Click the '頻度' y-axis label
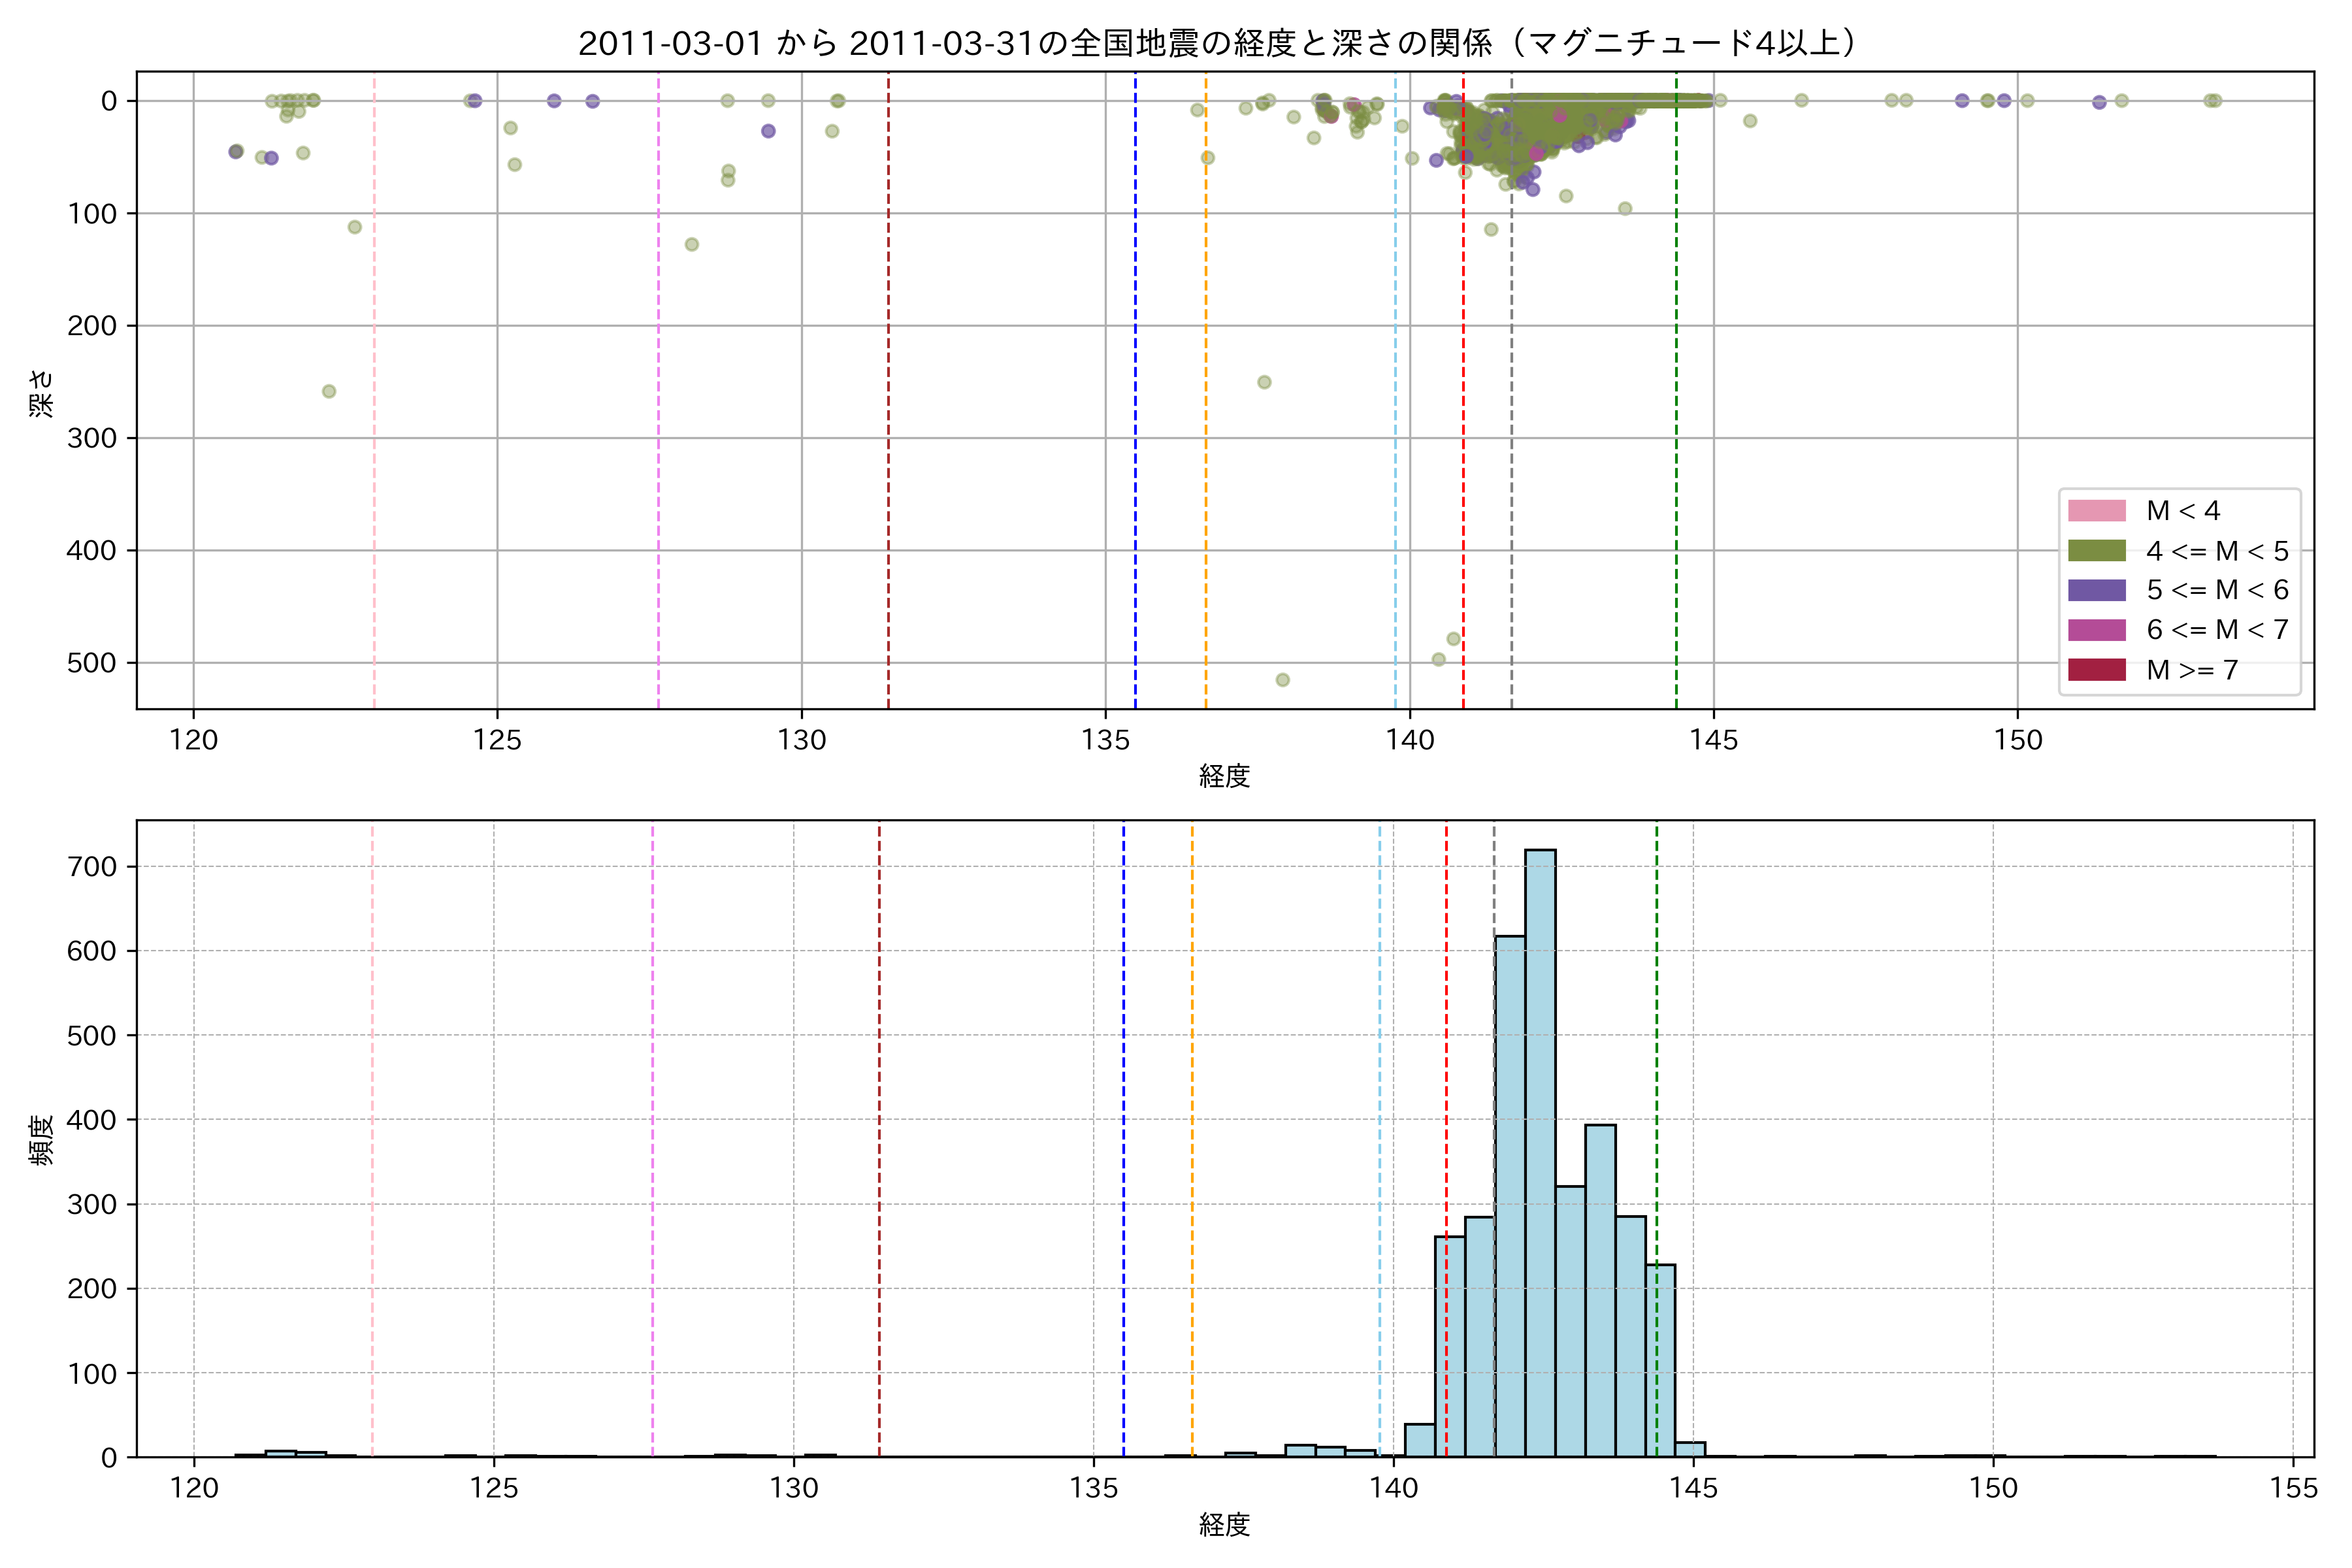 [x=42, y=1140]
